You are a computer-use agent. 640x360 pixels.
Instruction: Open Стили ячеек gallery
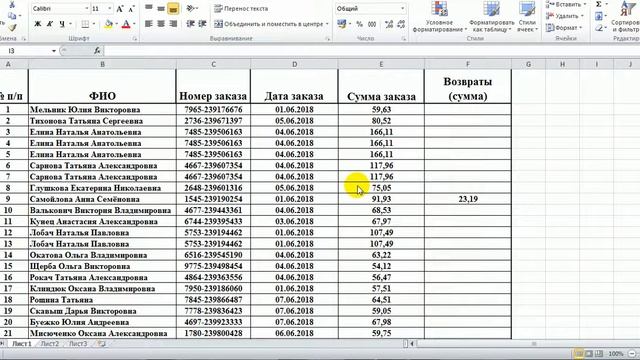coord(527,17)
